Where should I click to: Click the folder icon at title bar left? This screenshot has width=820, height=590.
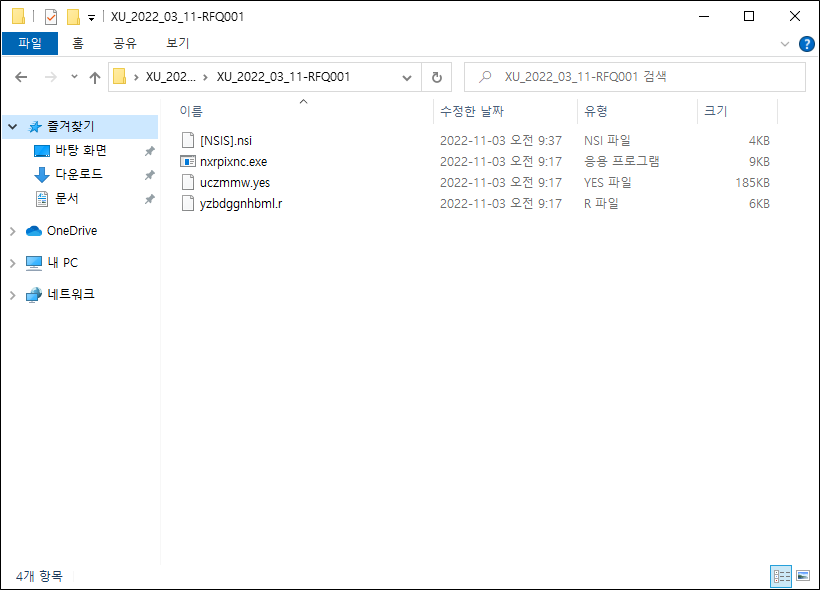point(18,17)
